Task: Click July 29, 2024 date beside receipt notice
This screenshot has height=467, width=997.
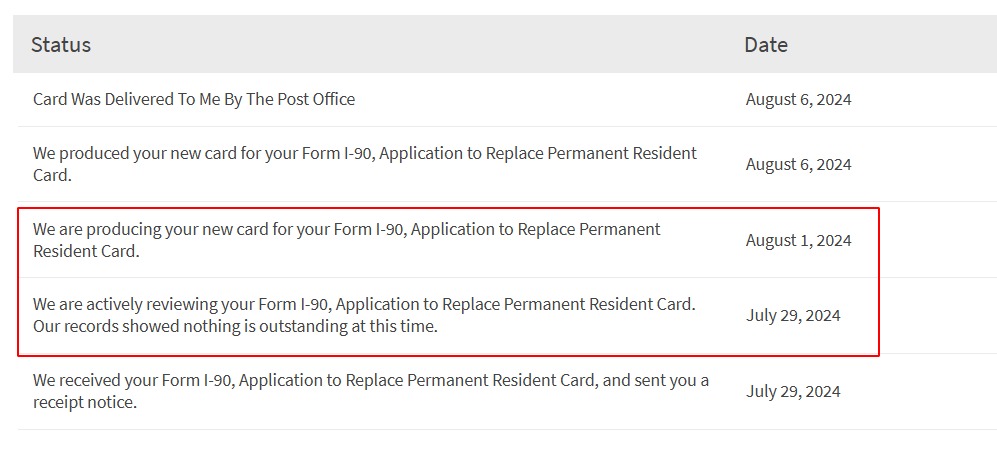Action: coord(793,391)
